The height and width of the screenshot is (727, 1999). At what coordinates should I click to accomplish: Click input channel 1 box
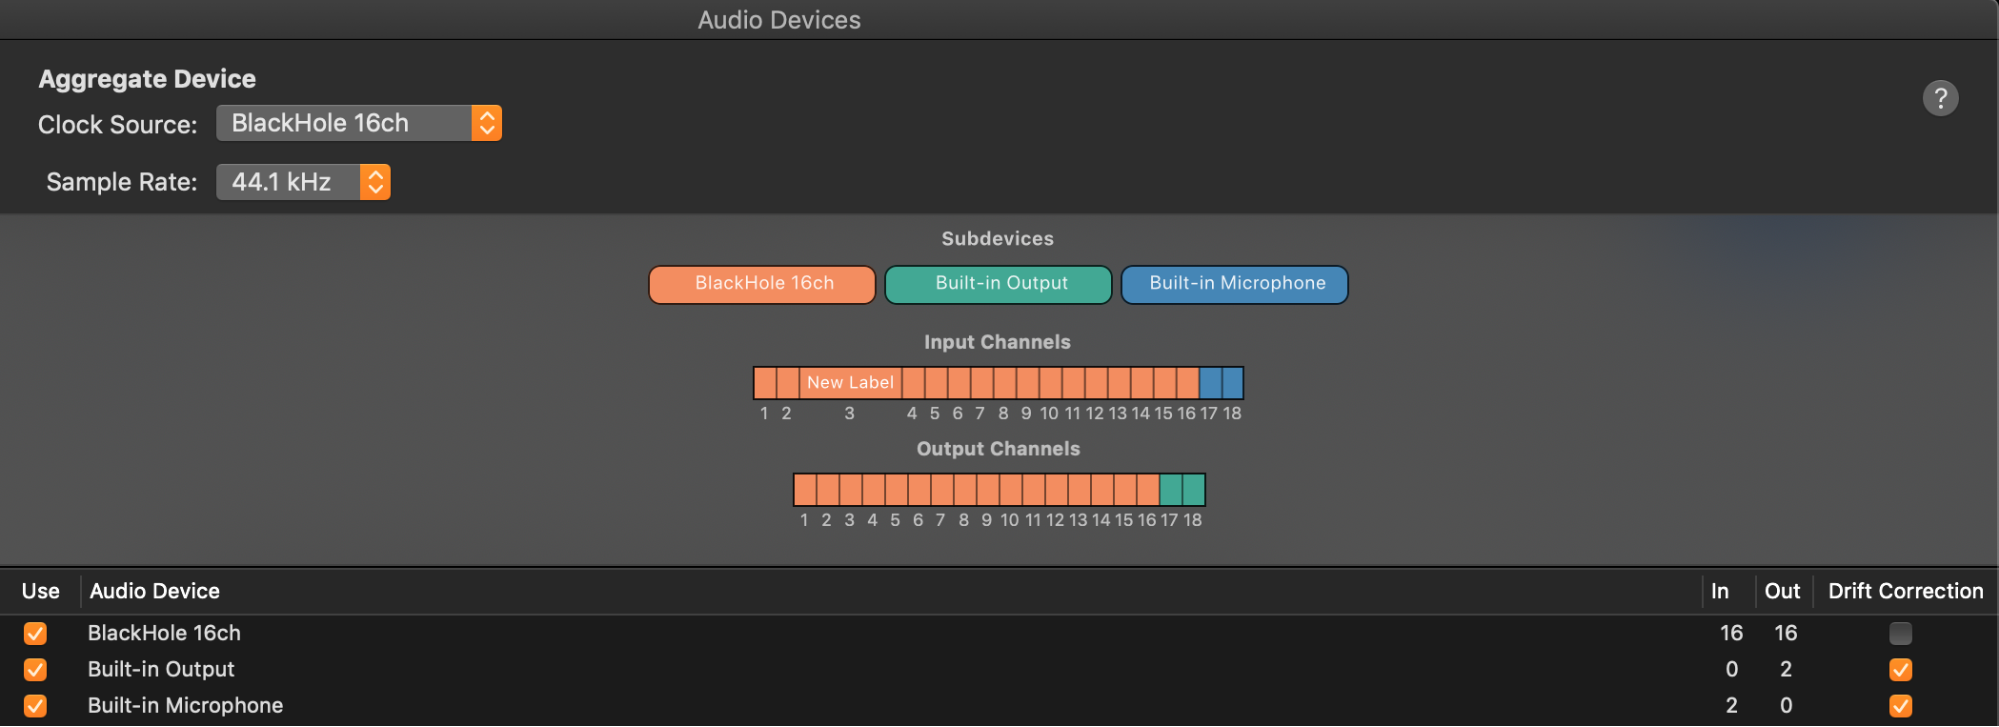coord(765,383)
